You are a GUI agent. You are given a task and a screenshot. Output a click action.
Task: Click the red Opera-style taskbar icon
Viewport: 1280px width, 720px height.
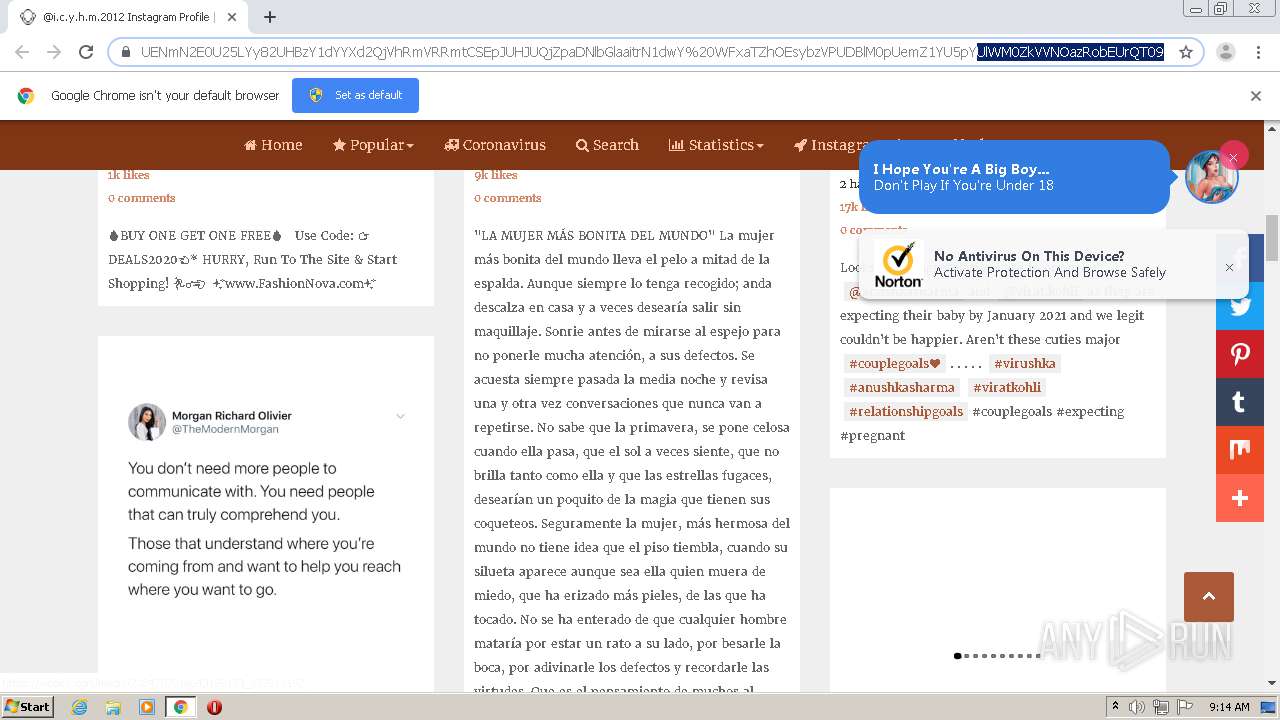pos(214,707)
